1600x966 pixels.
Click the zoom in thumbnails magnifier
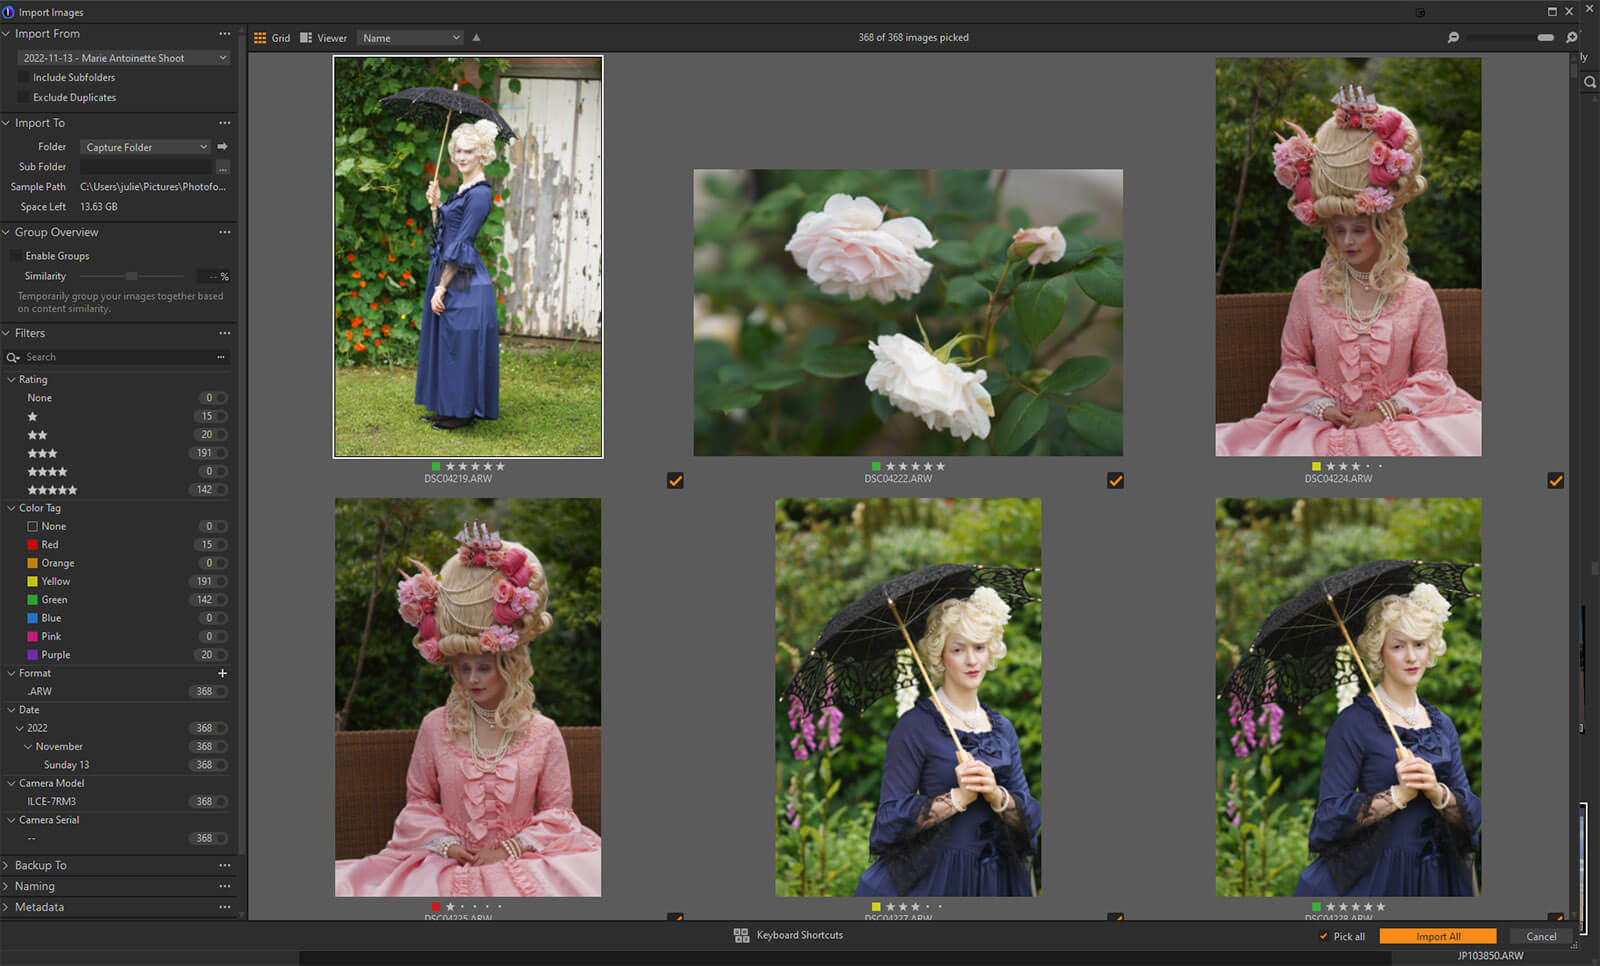(1571, 38)
